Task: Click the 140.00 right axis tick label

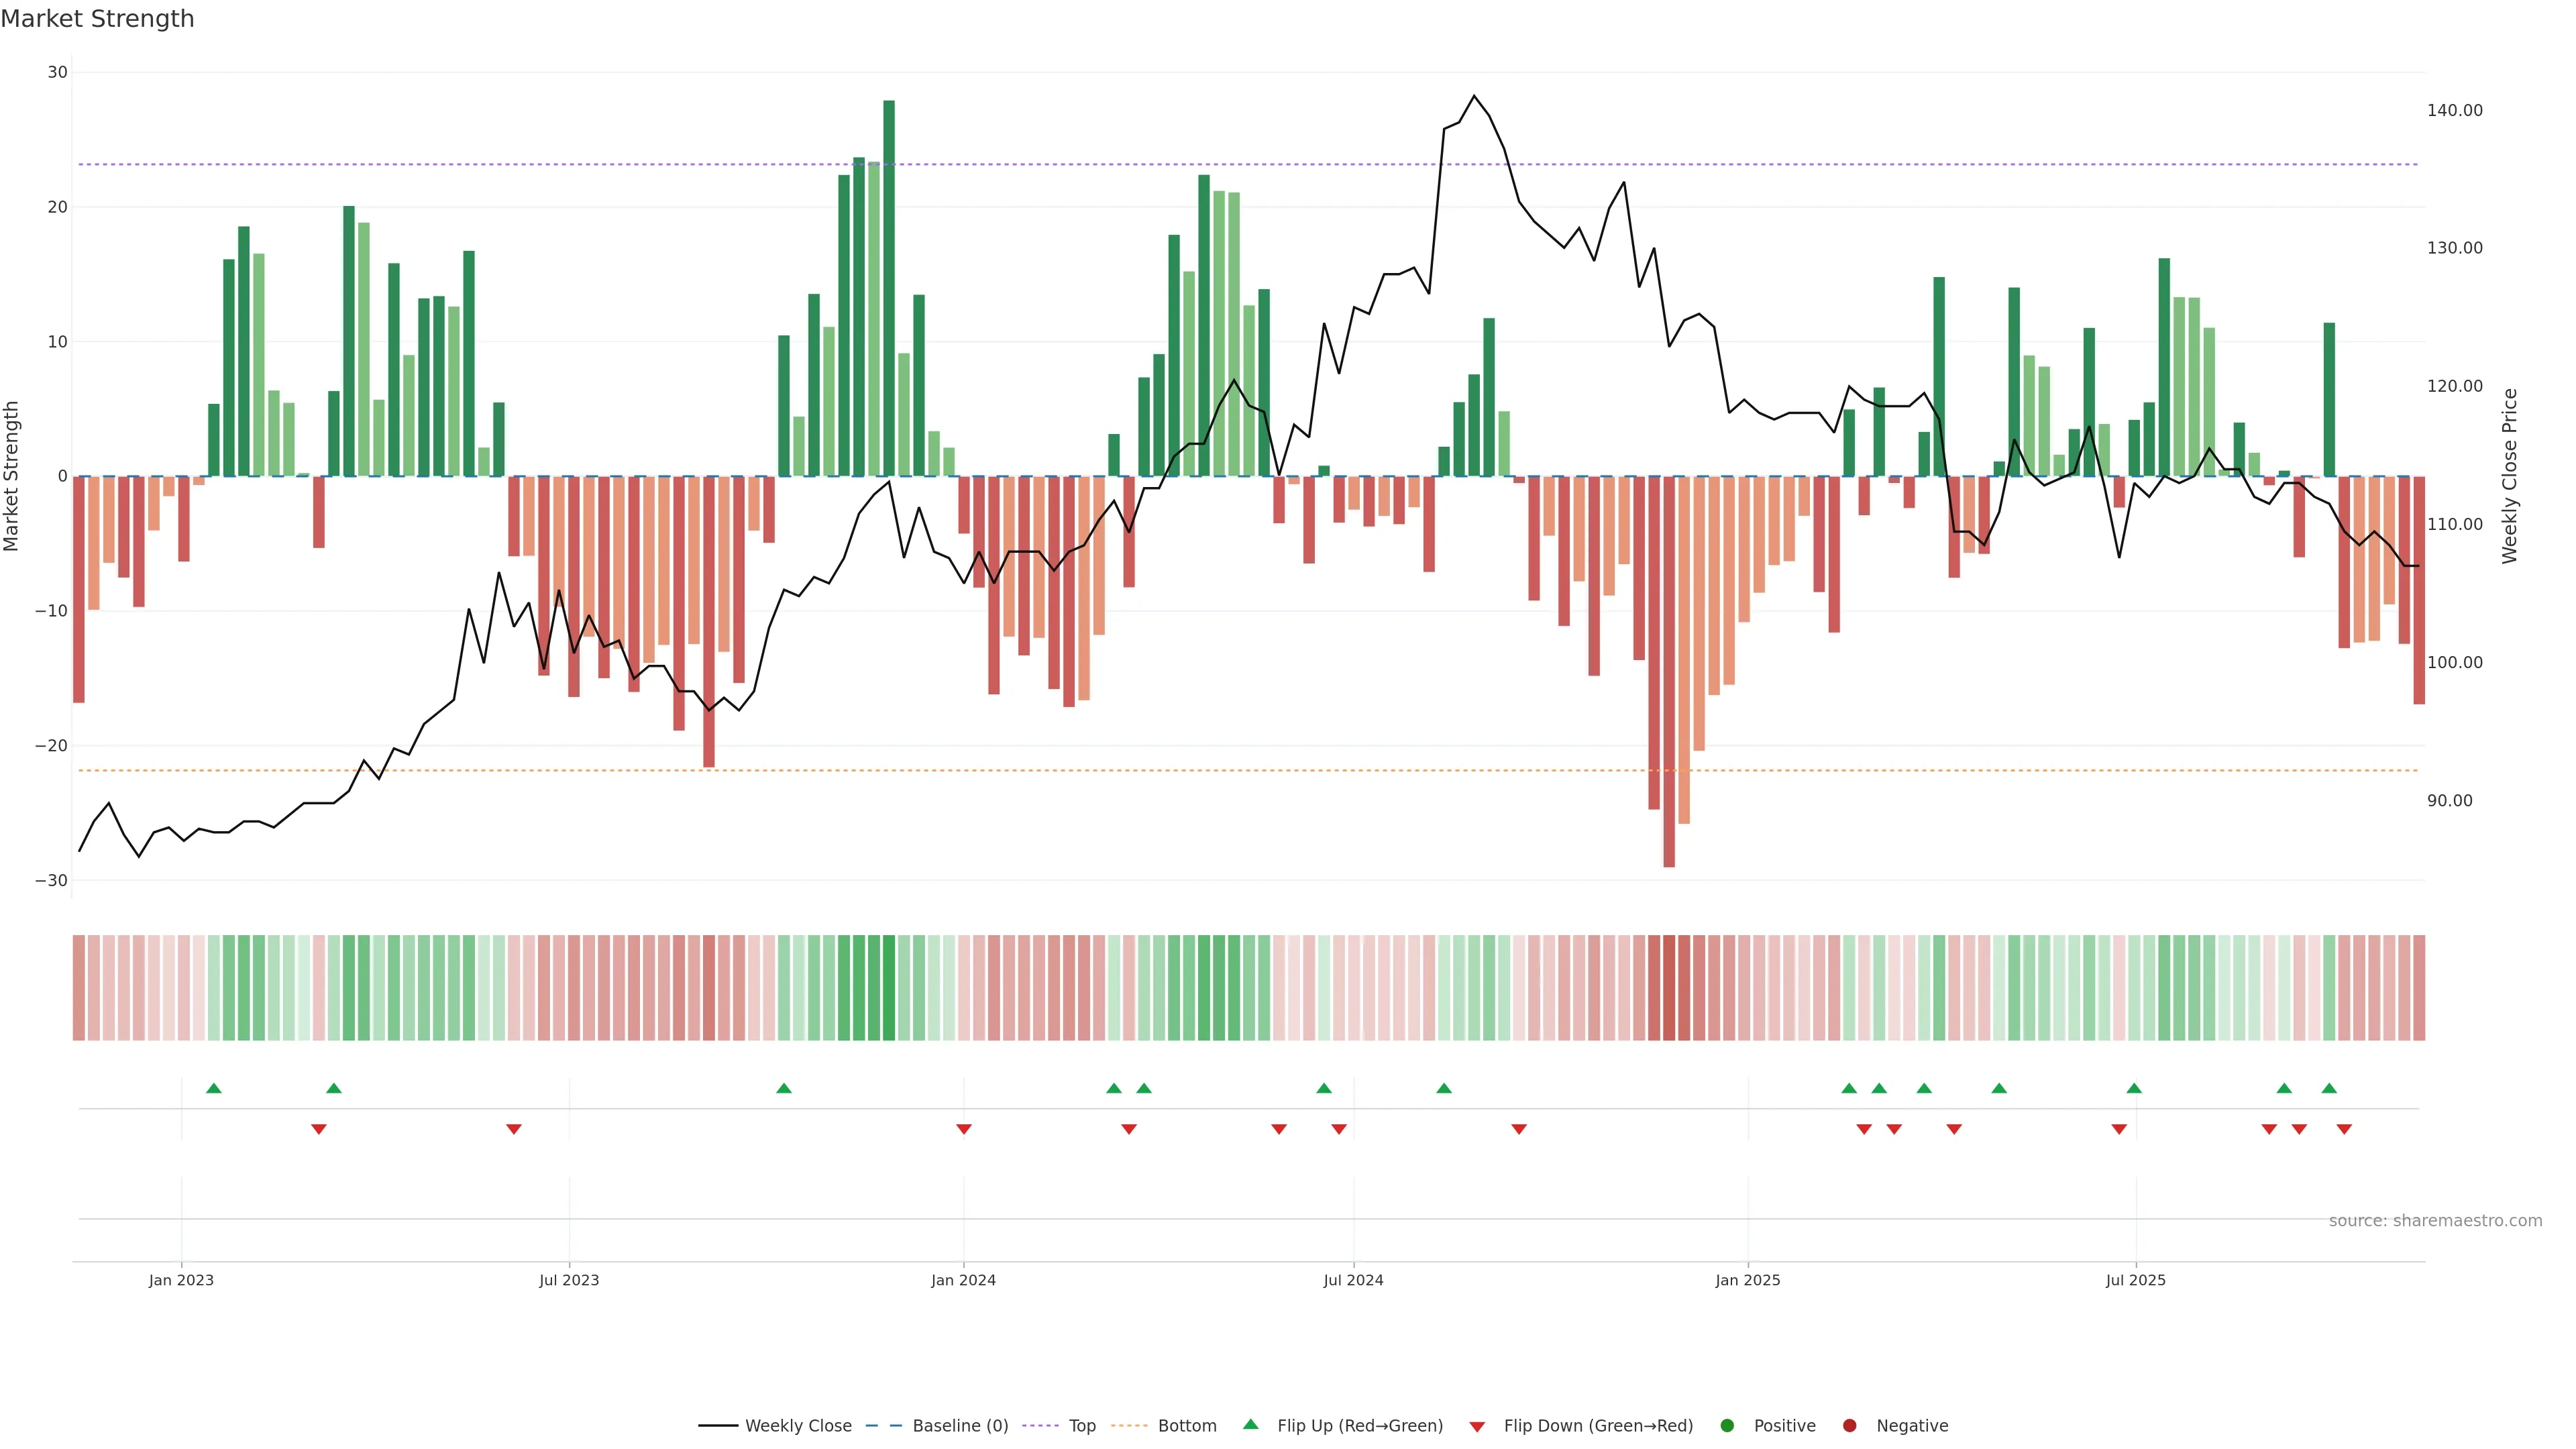Action: pyautogui.click(x=2454, y=110)
